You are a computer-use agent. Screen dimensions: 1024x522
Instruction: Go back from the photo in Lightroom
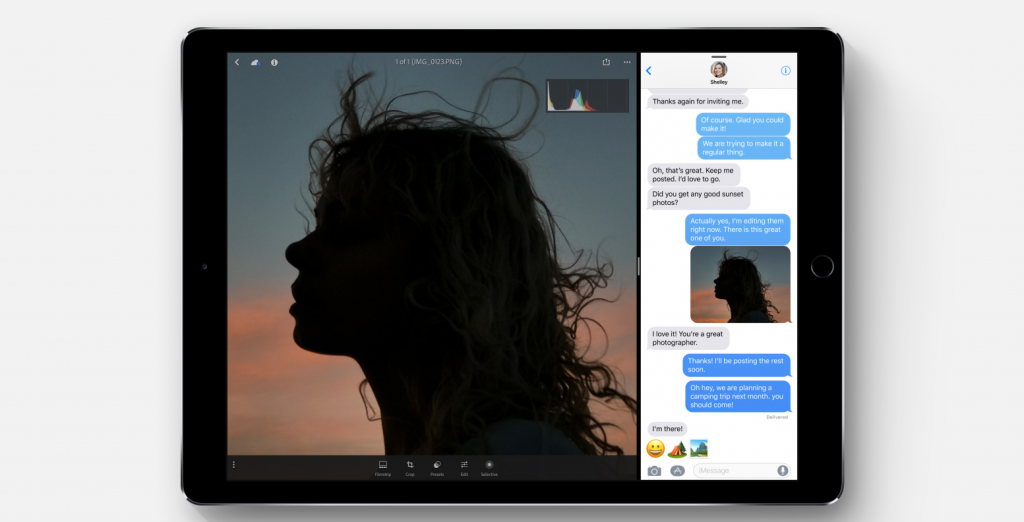pos(237,62)
